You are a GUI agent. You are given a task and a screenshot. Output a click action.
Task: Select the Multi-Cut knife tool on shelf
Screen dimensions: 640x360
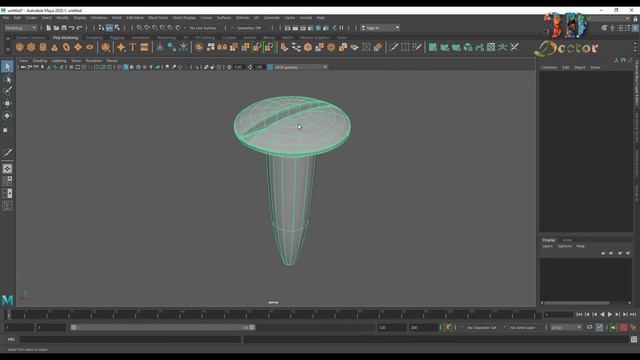[x=393, y=47]
